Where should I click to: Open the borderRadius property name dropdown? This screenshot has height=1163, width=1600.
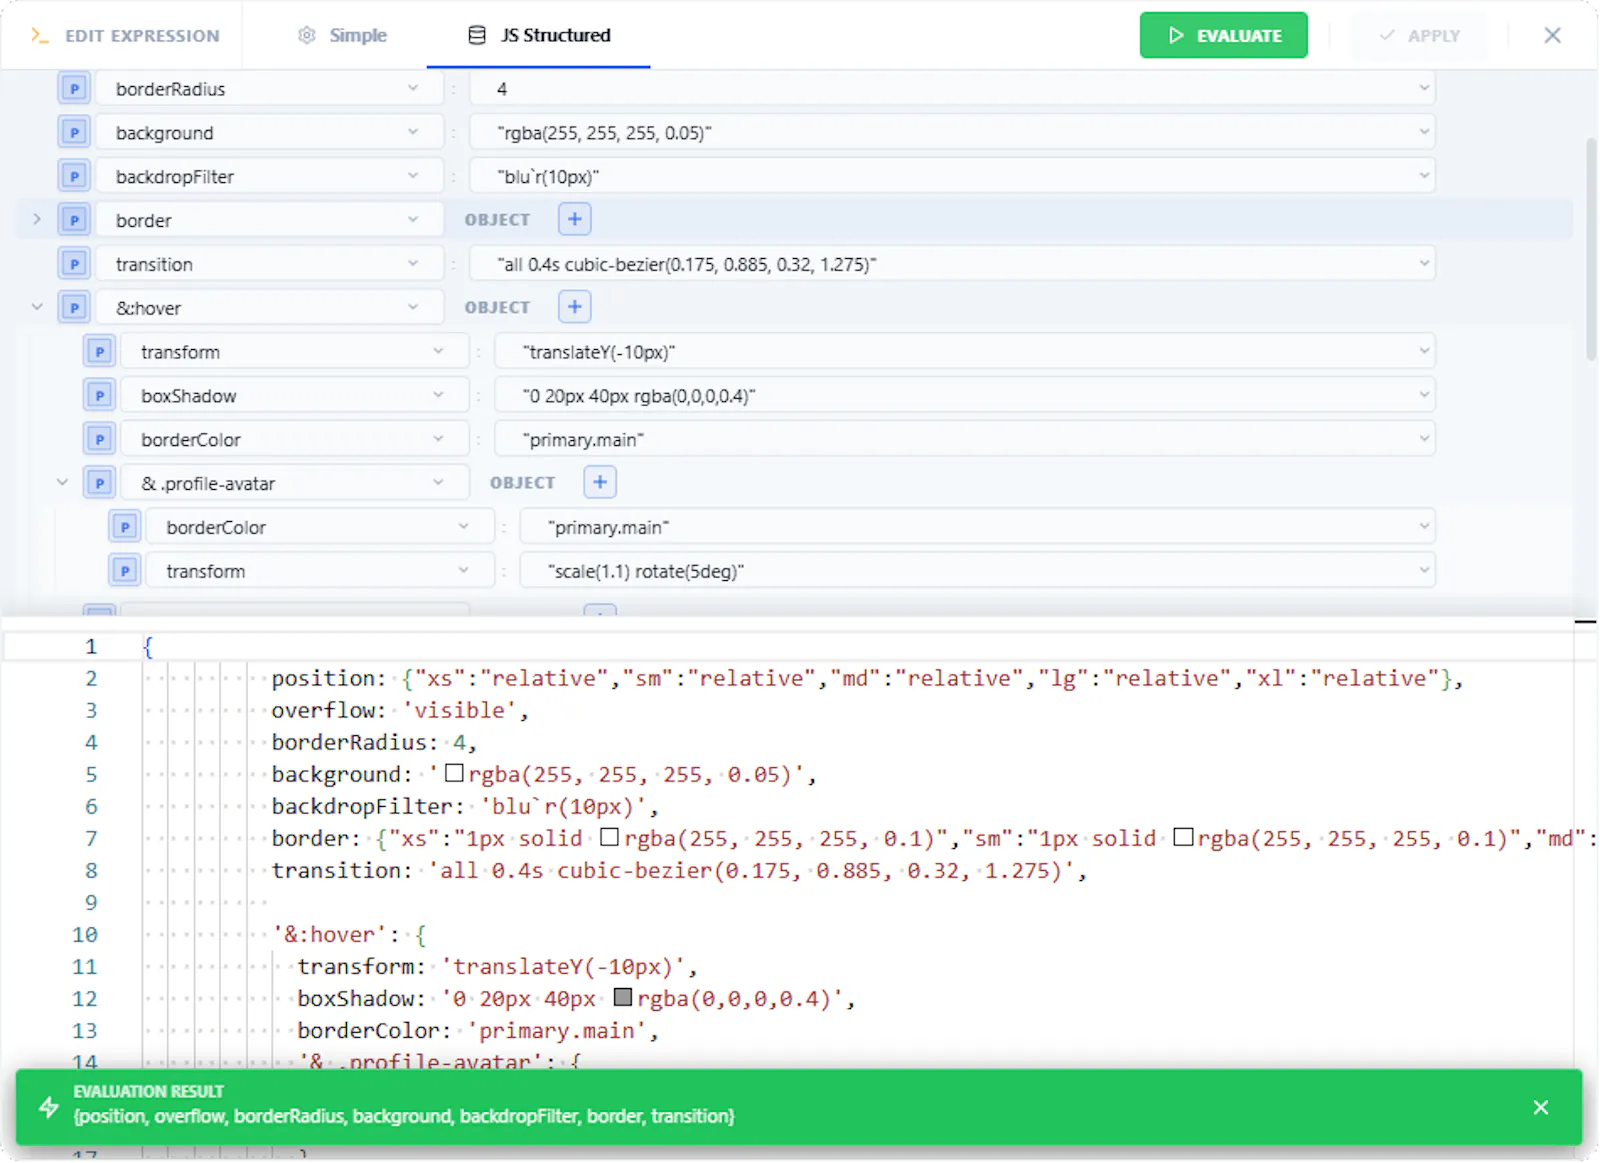pyautogui.click(x=412, y=88)
